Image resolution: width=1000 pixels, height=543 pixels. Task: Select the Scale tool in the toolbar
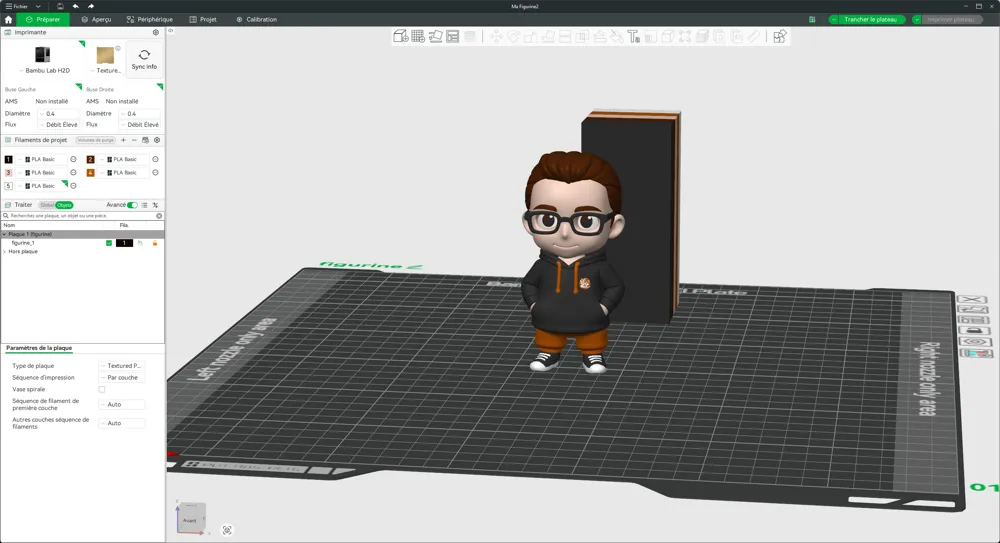click(530, 36)
